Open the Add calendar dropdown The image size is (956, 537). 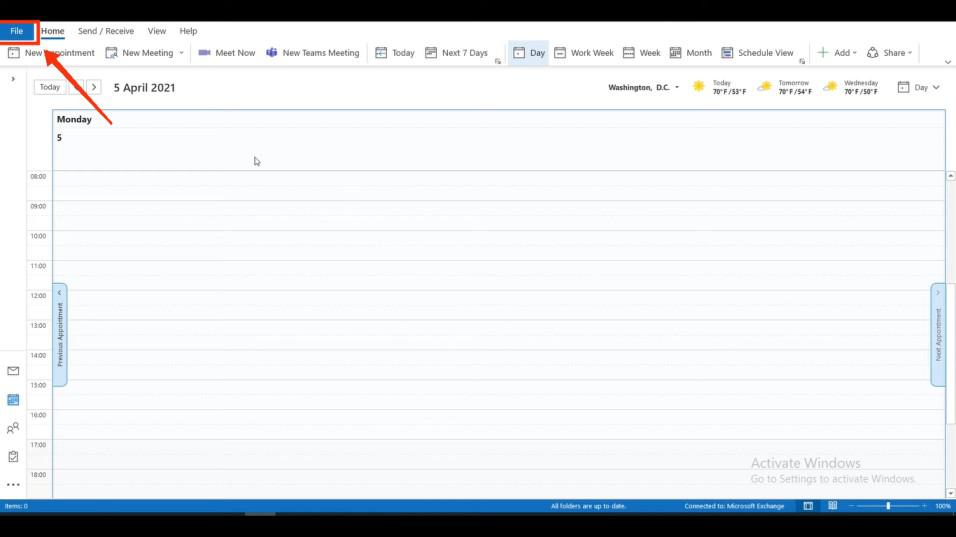pos(837,53)
